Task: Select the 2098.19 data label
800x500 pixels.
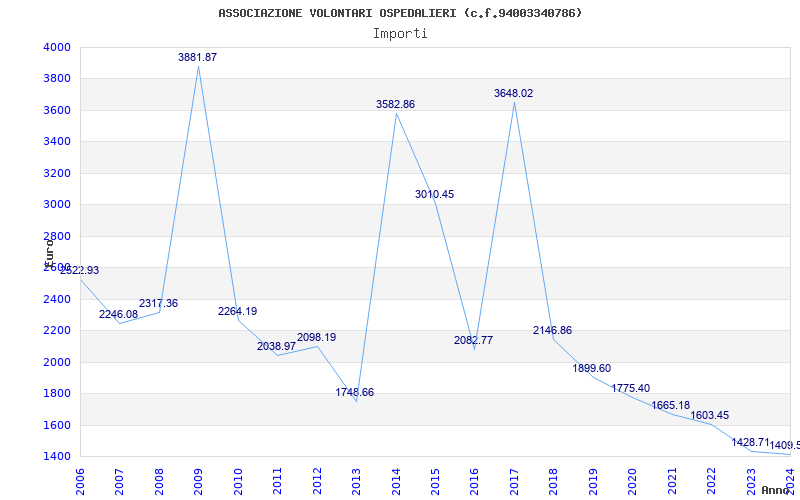Action: click(x=316, y=337)
